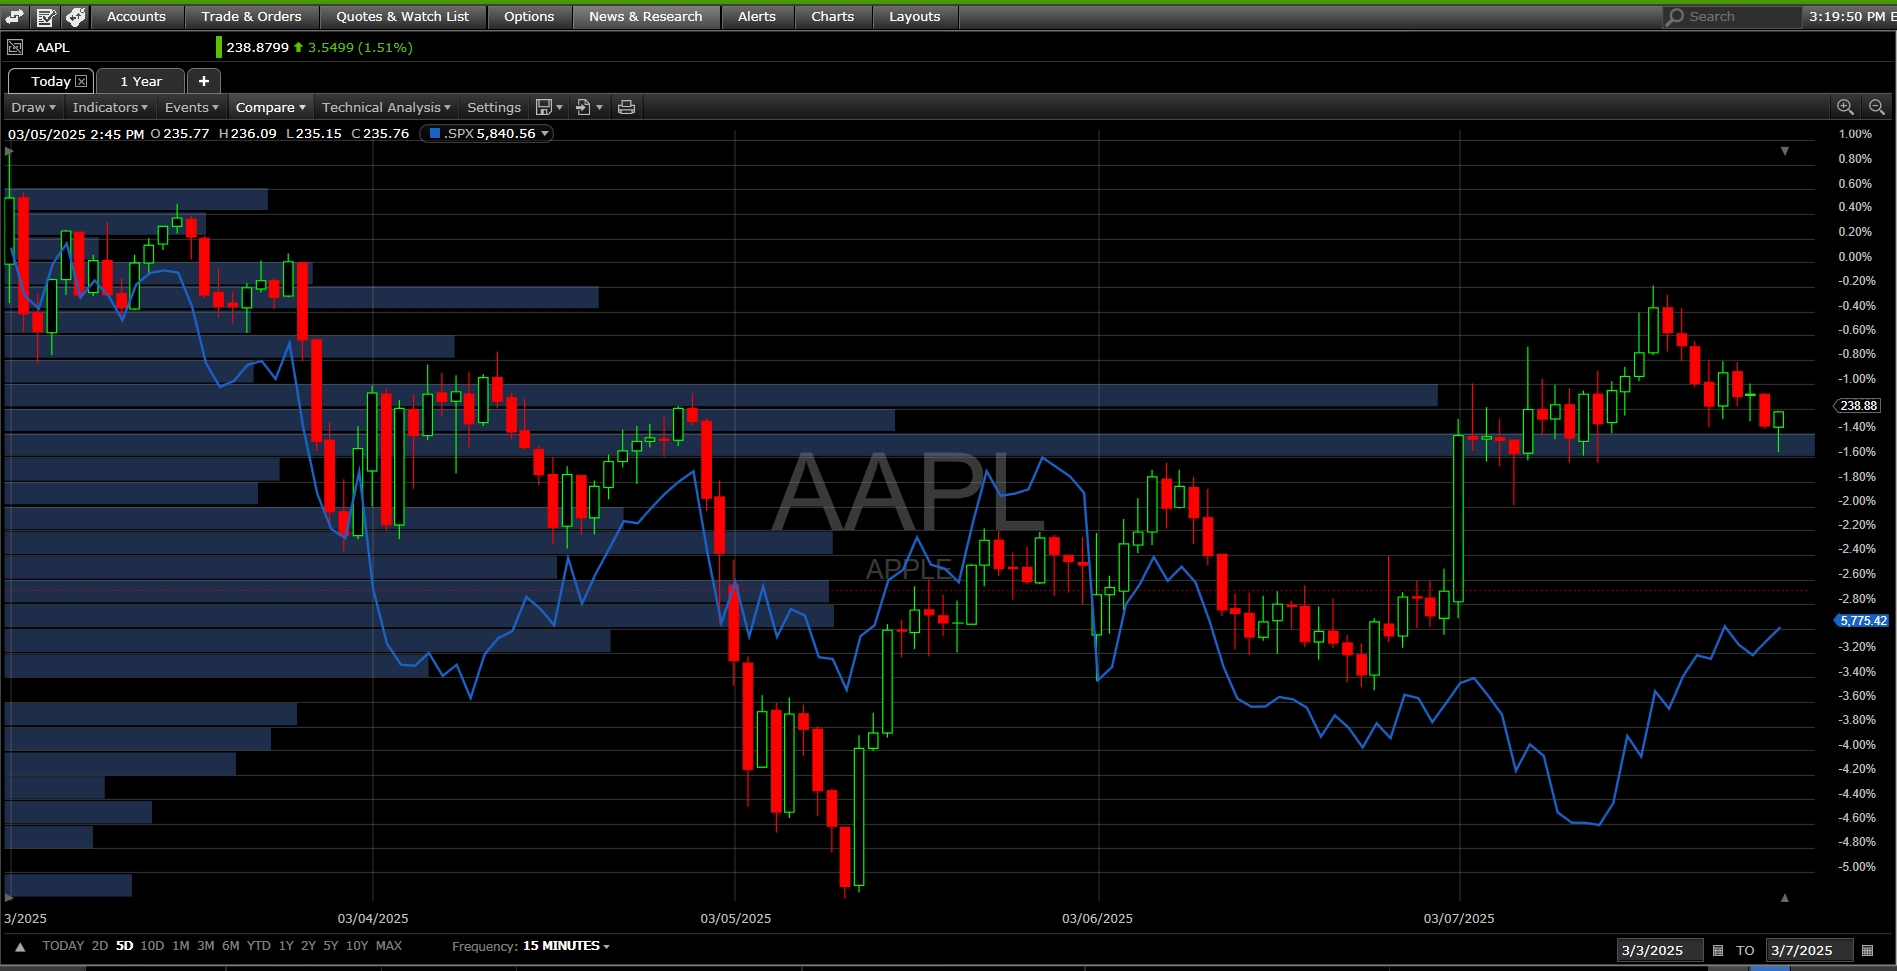Click the save chart floppy disk icon

(544, 107)
